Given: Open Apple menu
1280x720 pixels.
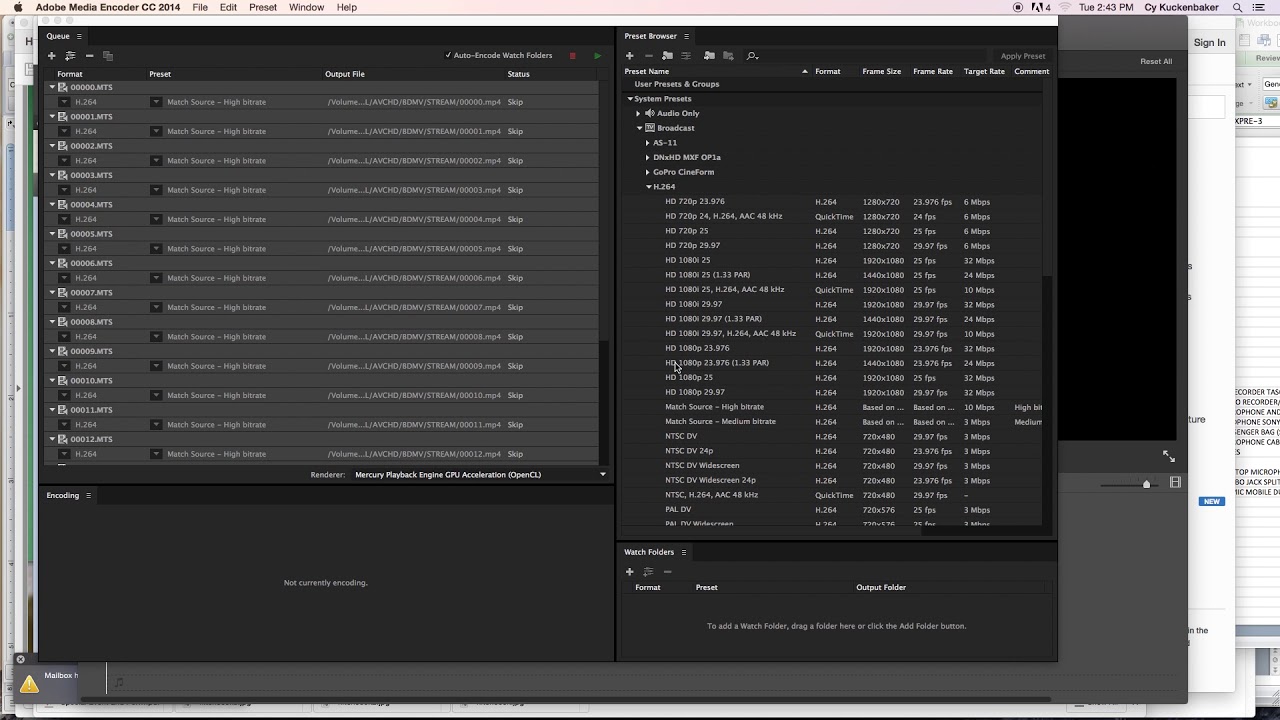Looking at the screenshot, I should point(17,7).
